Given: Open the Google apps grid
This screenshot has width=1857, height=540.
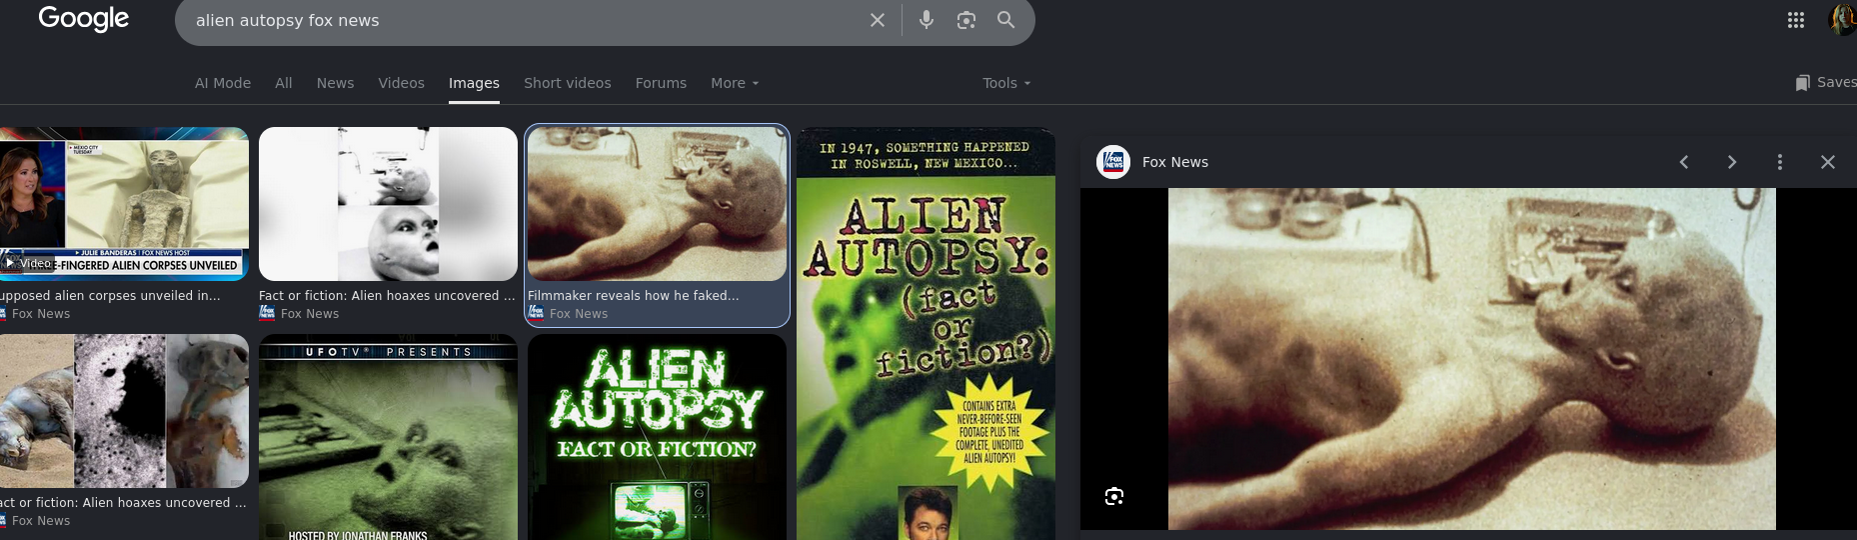Looking at the screenshot, I should coord(1796,20).
